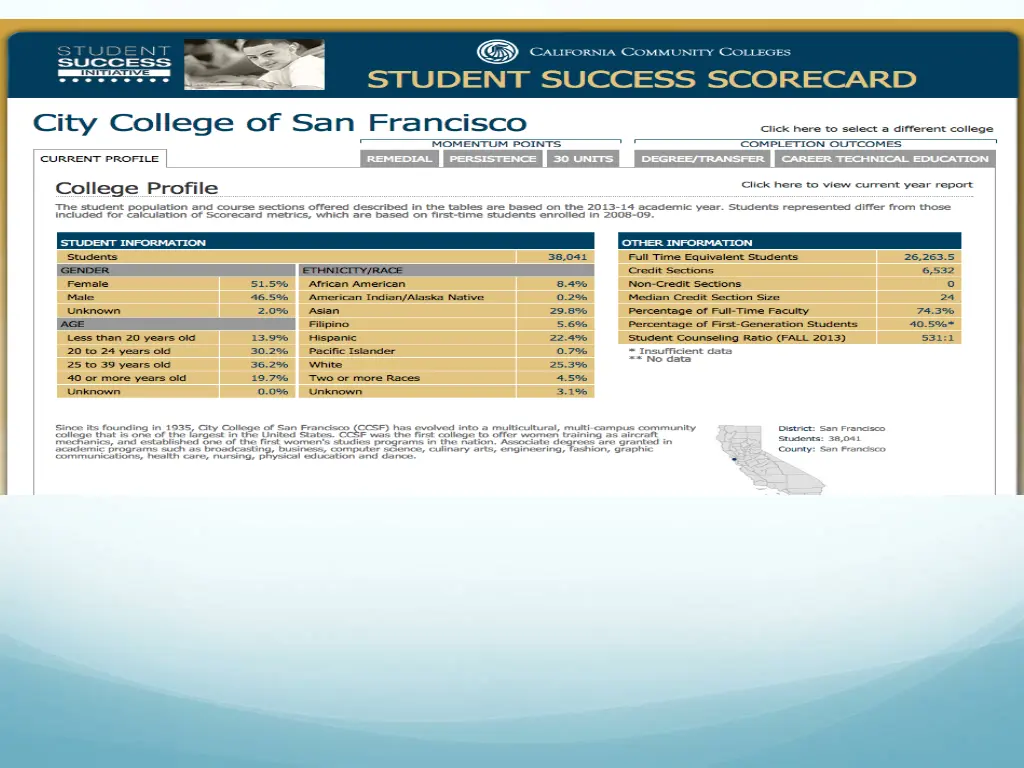Click the Student Success Scorecard banner title

click(x=641, y=79)
